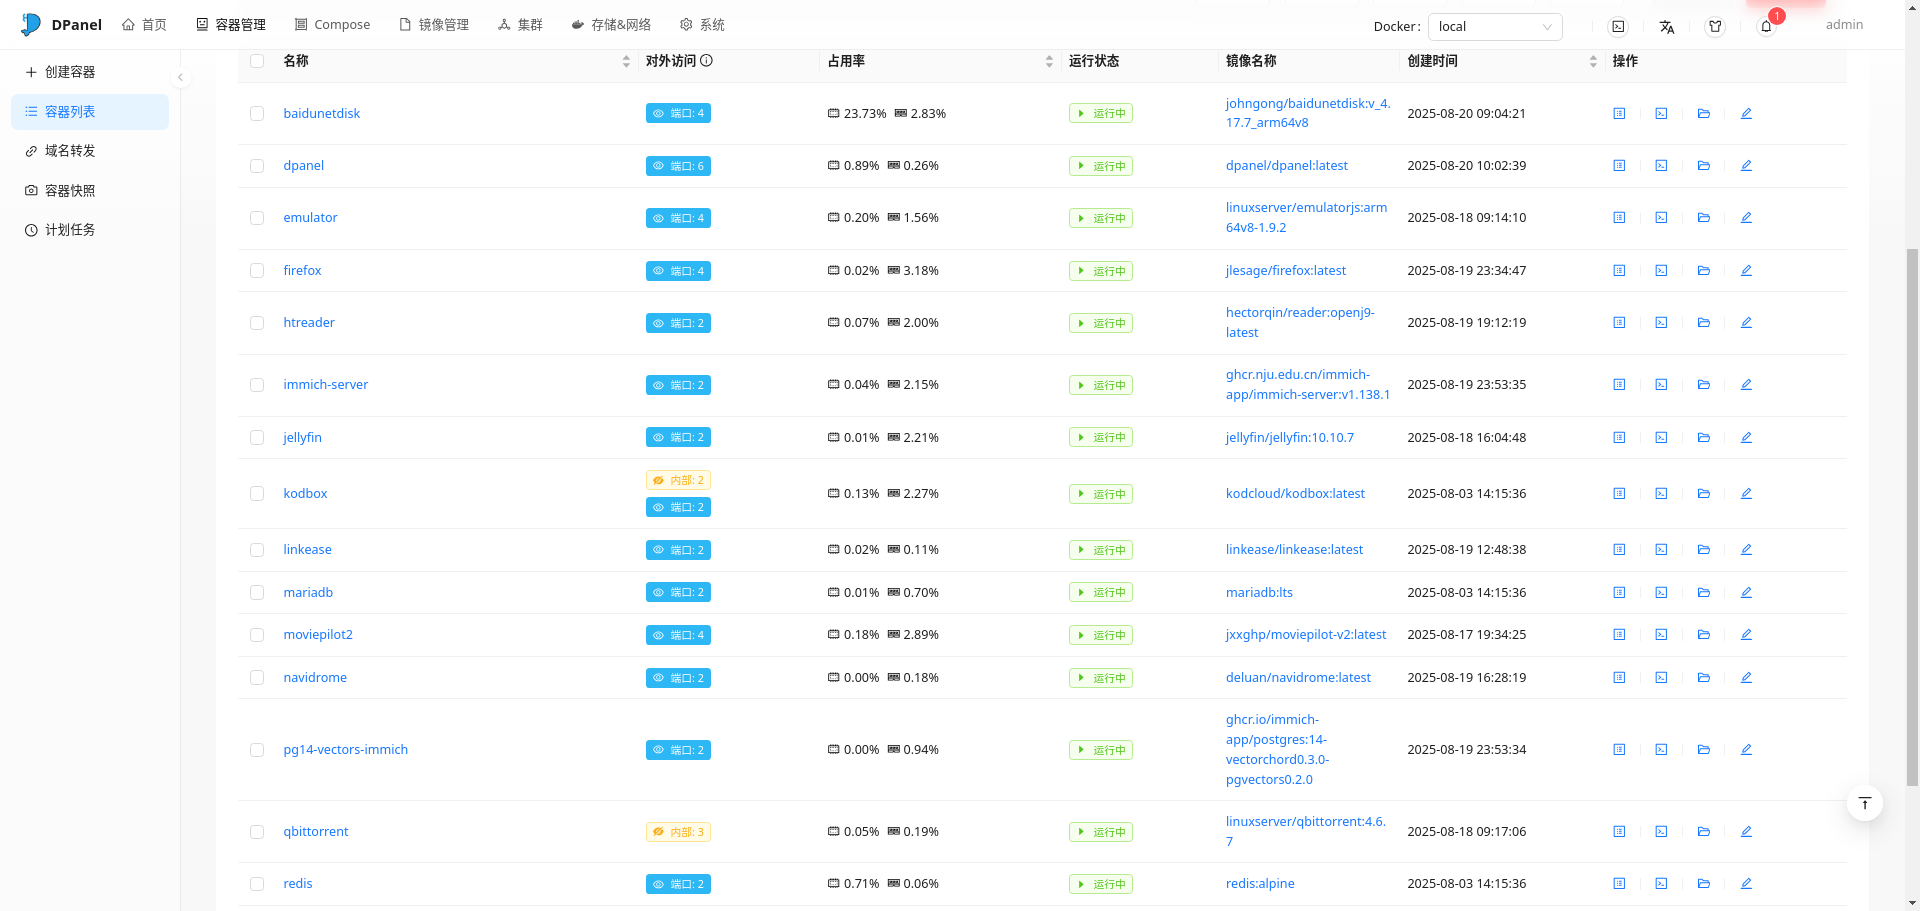Click the 内部: 2 badge for kodbox
This screenshot has height=911, width=1920.
click(x=678, y=480)
